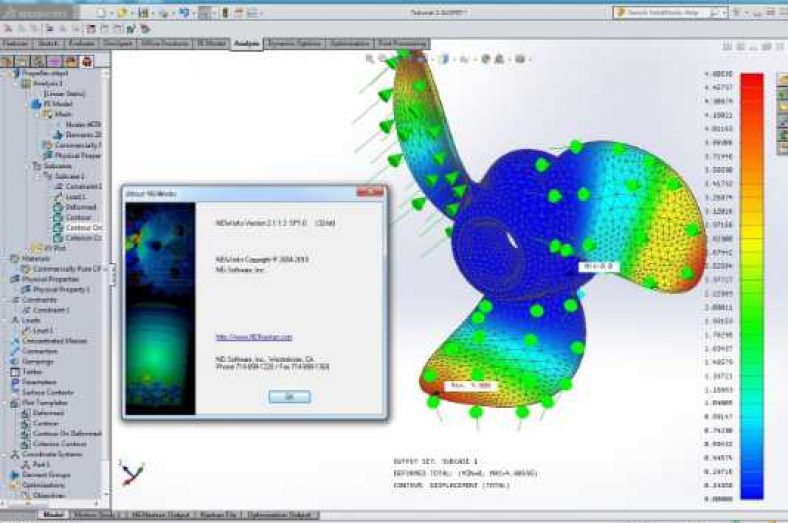Switch to the Sketch tab

click(48, 44)
